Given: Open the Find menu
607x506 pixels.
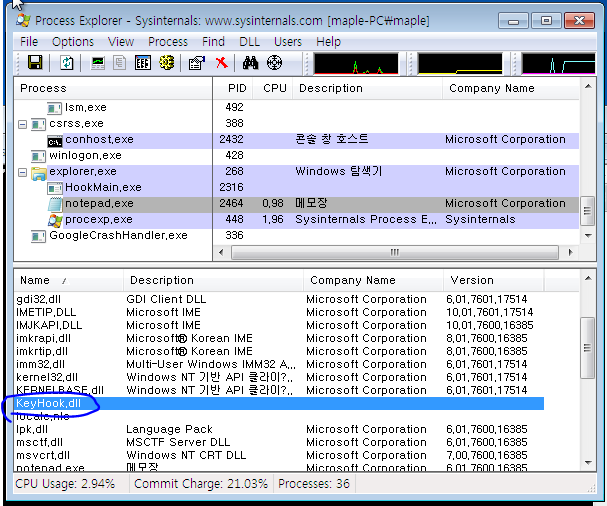Looking at the screenshot, I should 213,41.
